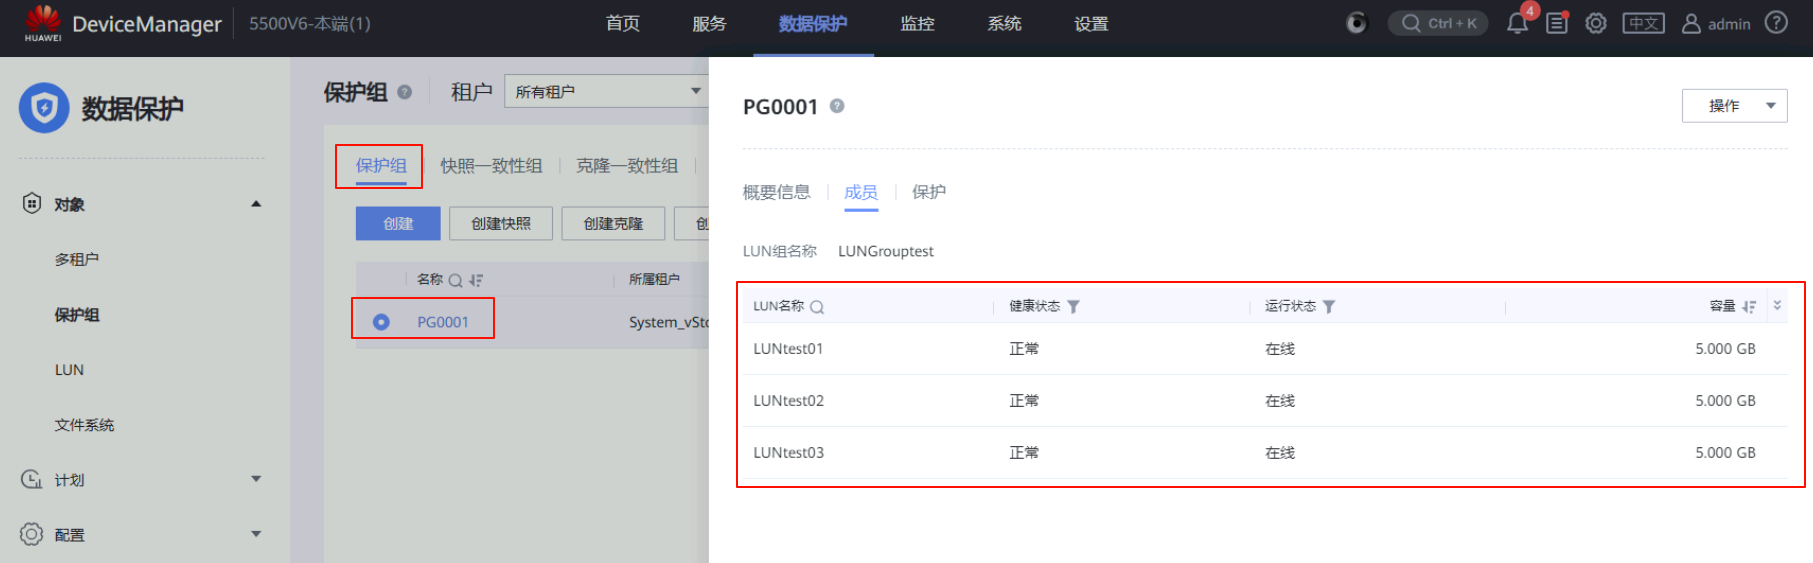Switch language with the 中文 icon
Screen dimensions: 1813x563
[x=1643, y=24]
